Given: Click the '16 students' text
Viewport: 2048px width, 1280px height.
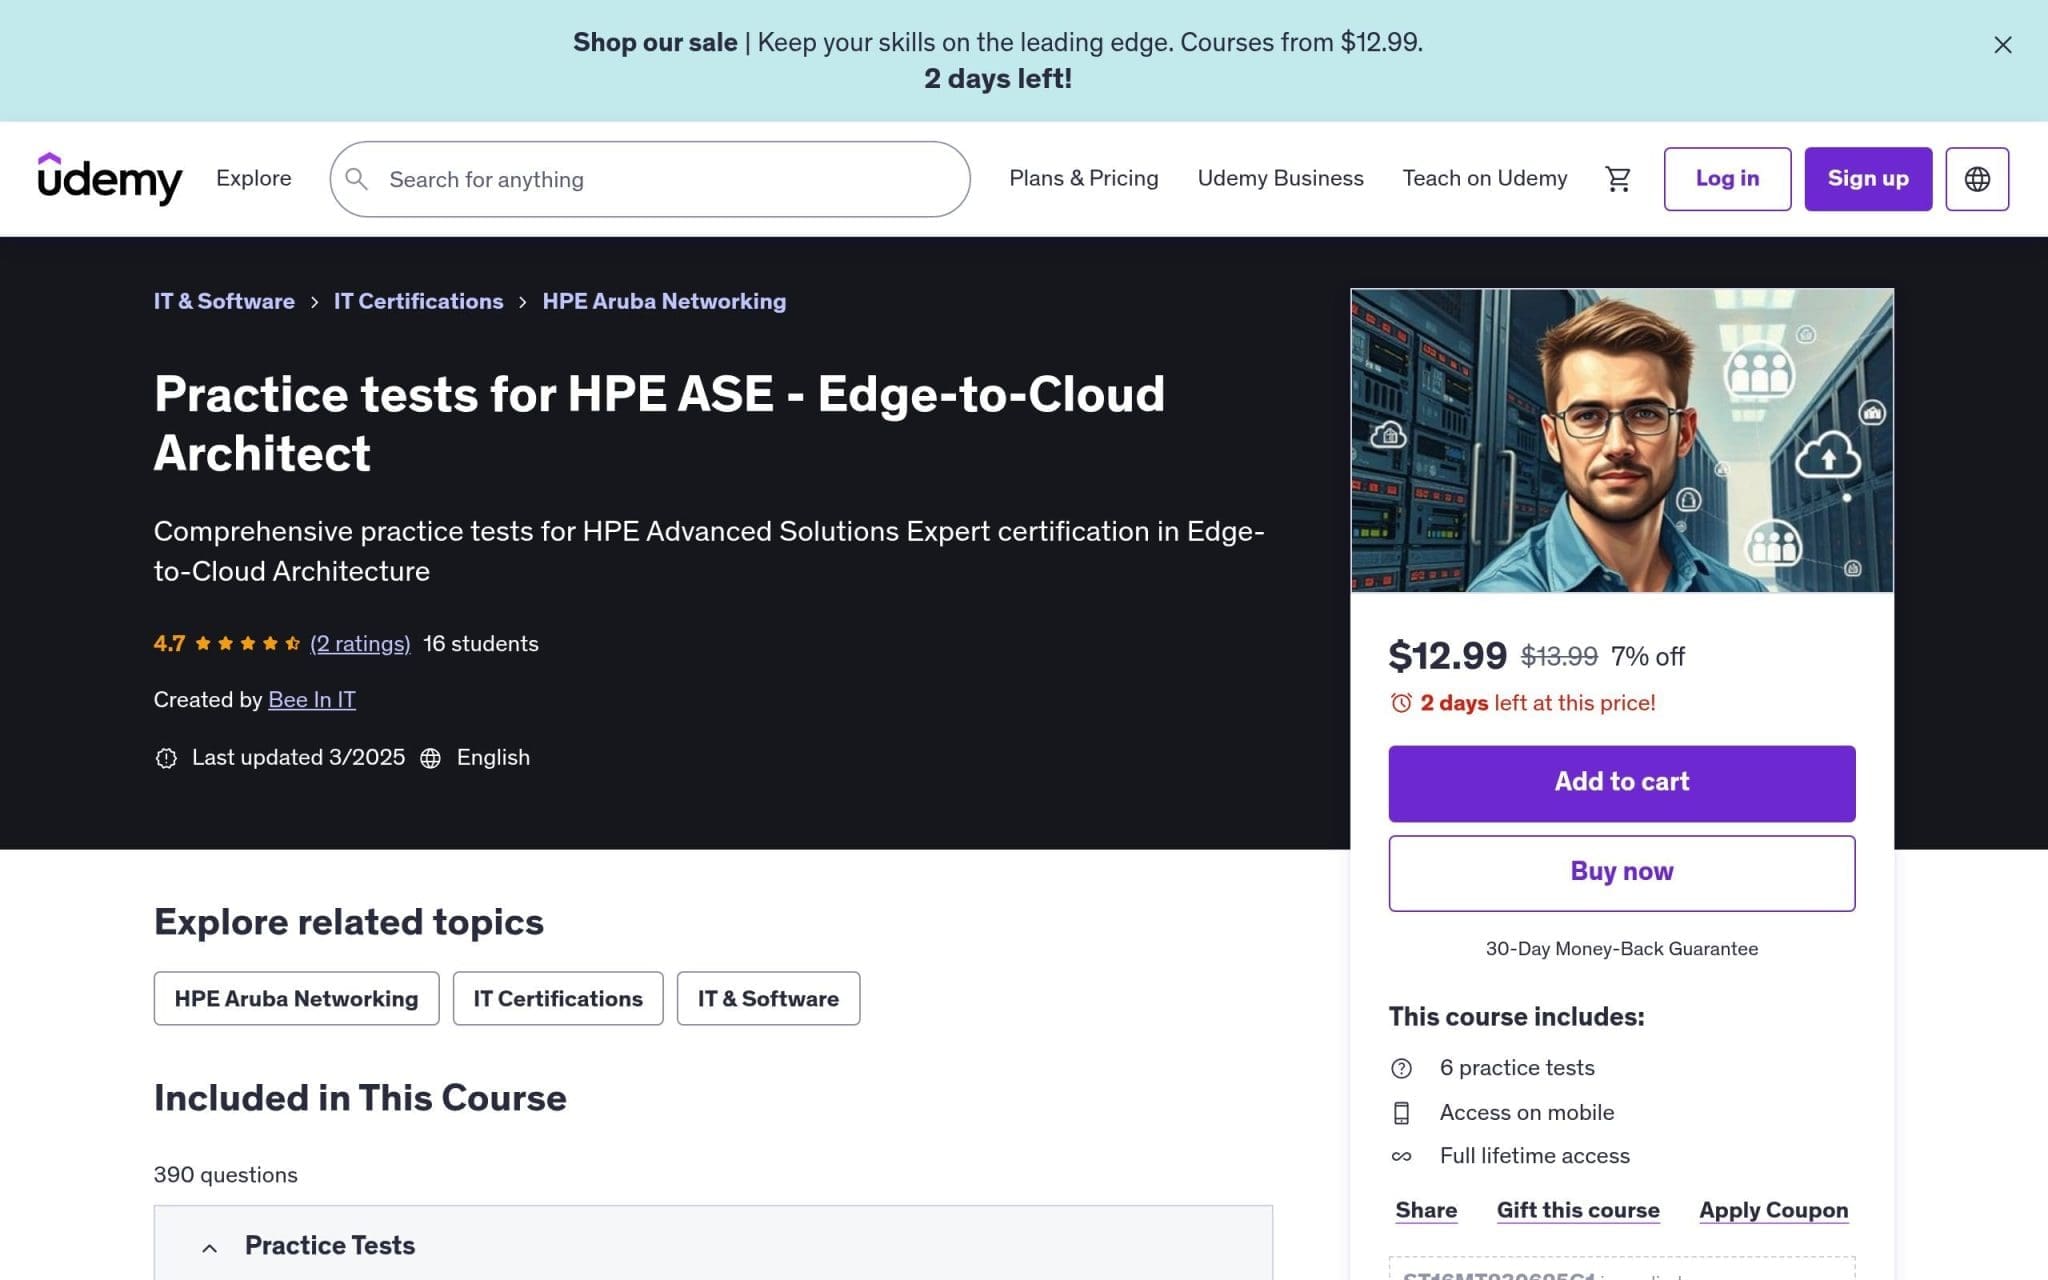Looking at the screenshot, I should [481, 644].
